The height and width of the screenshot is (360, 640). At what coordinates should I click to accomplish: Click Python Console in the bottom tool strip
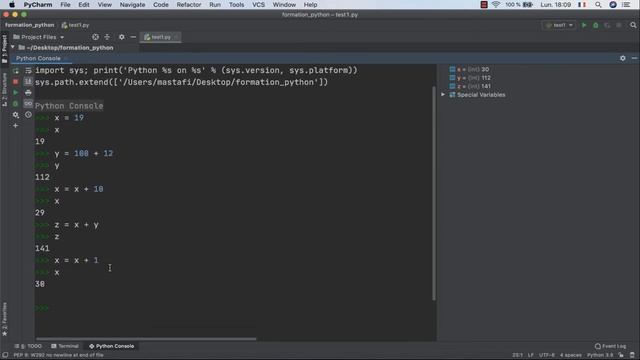(x=112, y=346)
